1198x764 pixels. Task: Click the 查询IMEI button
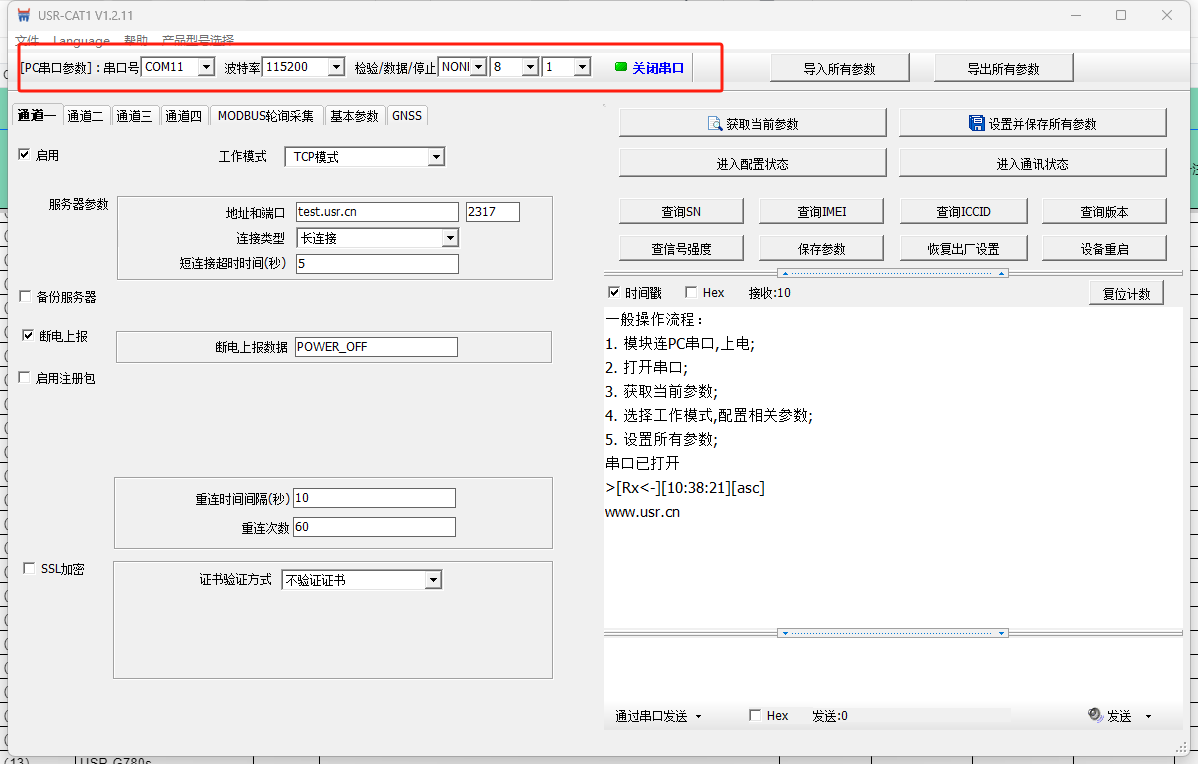click(822, 211)
